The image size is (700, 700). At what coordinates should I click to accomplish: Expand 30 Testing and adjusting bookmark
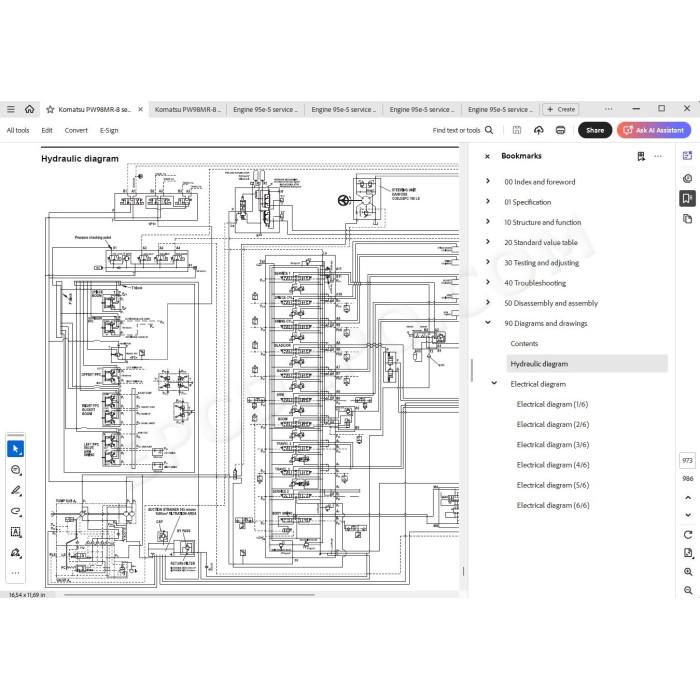tap(488, 262)
